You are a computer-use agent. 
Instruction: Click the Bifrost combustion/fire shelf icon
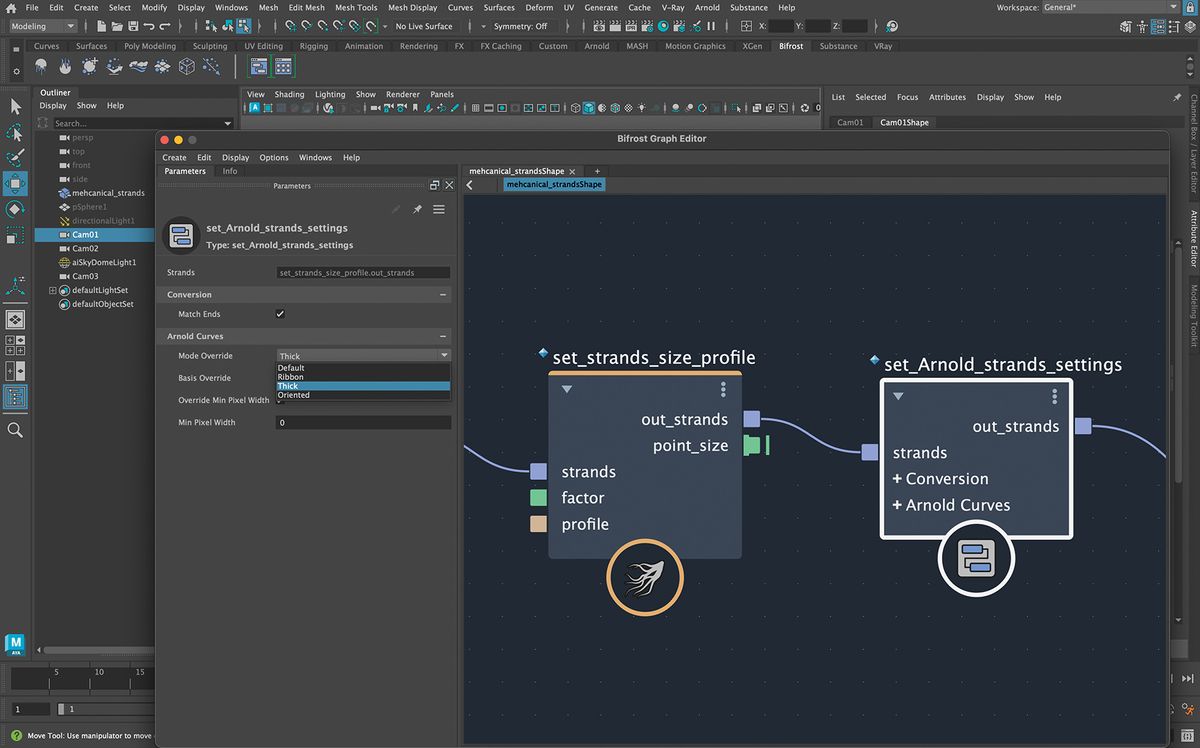(x=64, y=68)
